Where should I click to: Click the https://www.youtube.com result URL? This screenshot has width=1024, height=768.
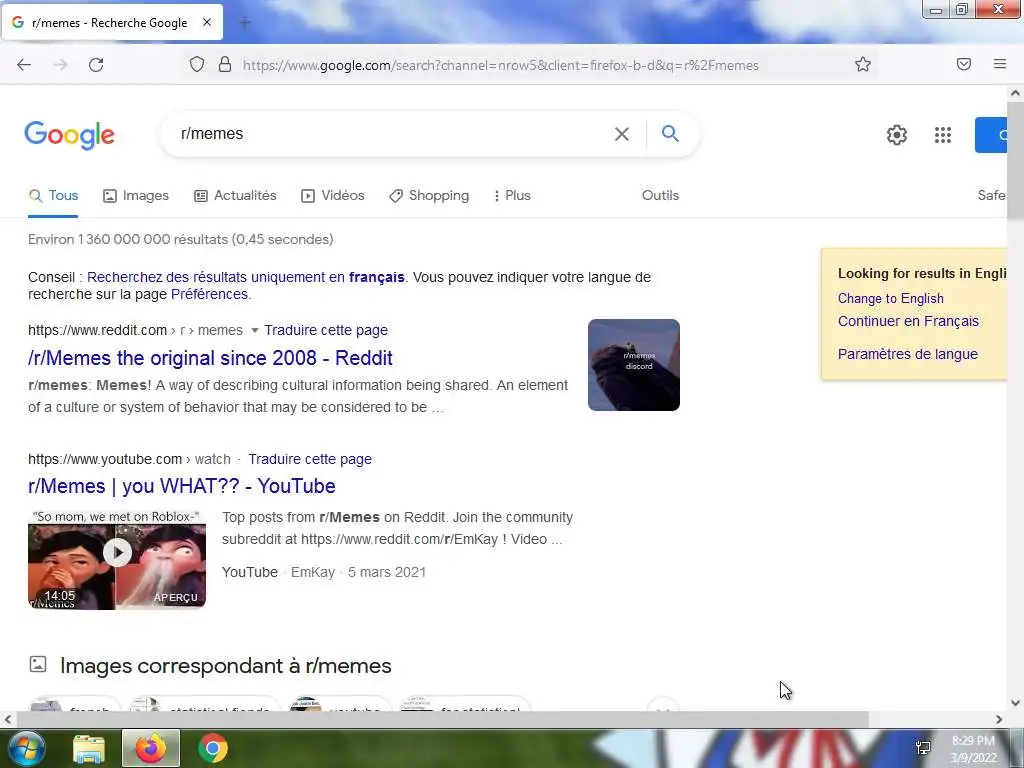click(104, 459)
